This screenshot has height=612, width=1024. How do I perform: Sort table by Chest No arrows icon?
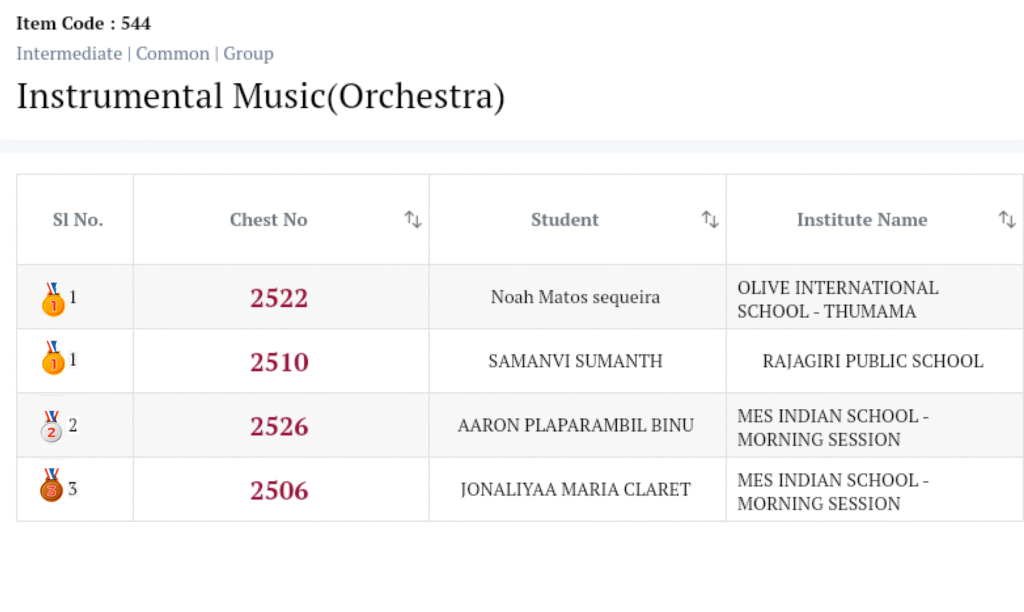[413, 220]
